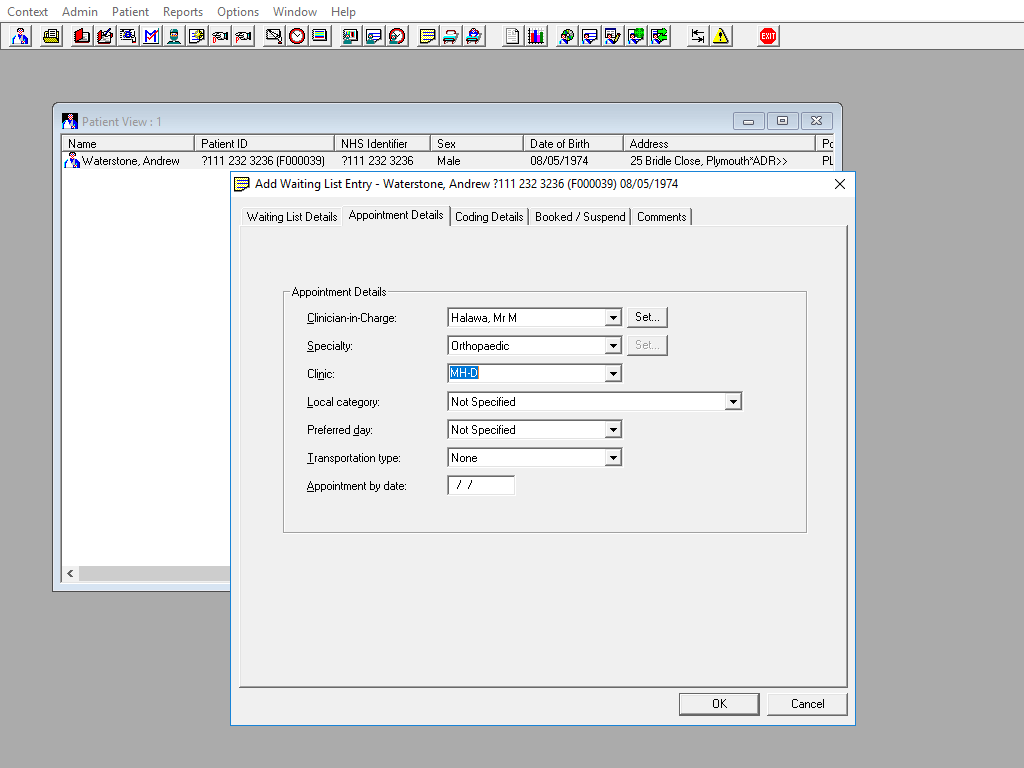Screen dimensions: 1024x768
Task: Click the colored bar chart icon
Action: click(x=536, y=36)
